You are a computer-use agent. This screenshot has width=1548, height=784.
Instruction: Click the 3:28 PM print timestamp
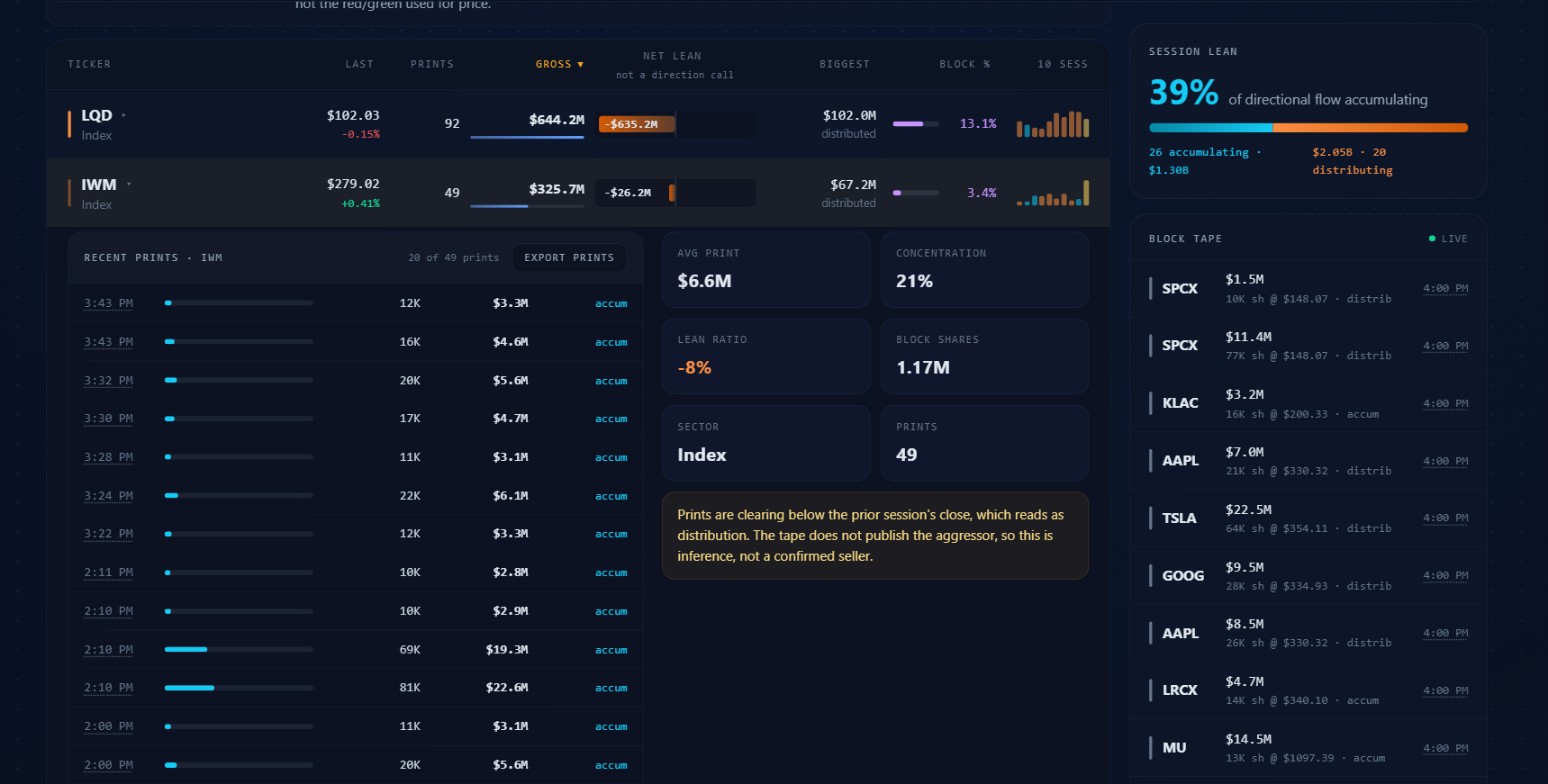tap(108, 457)
